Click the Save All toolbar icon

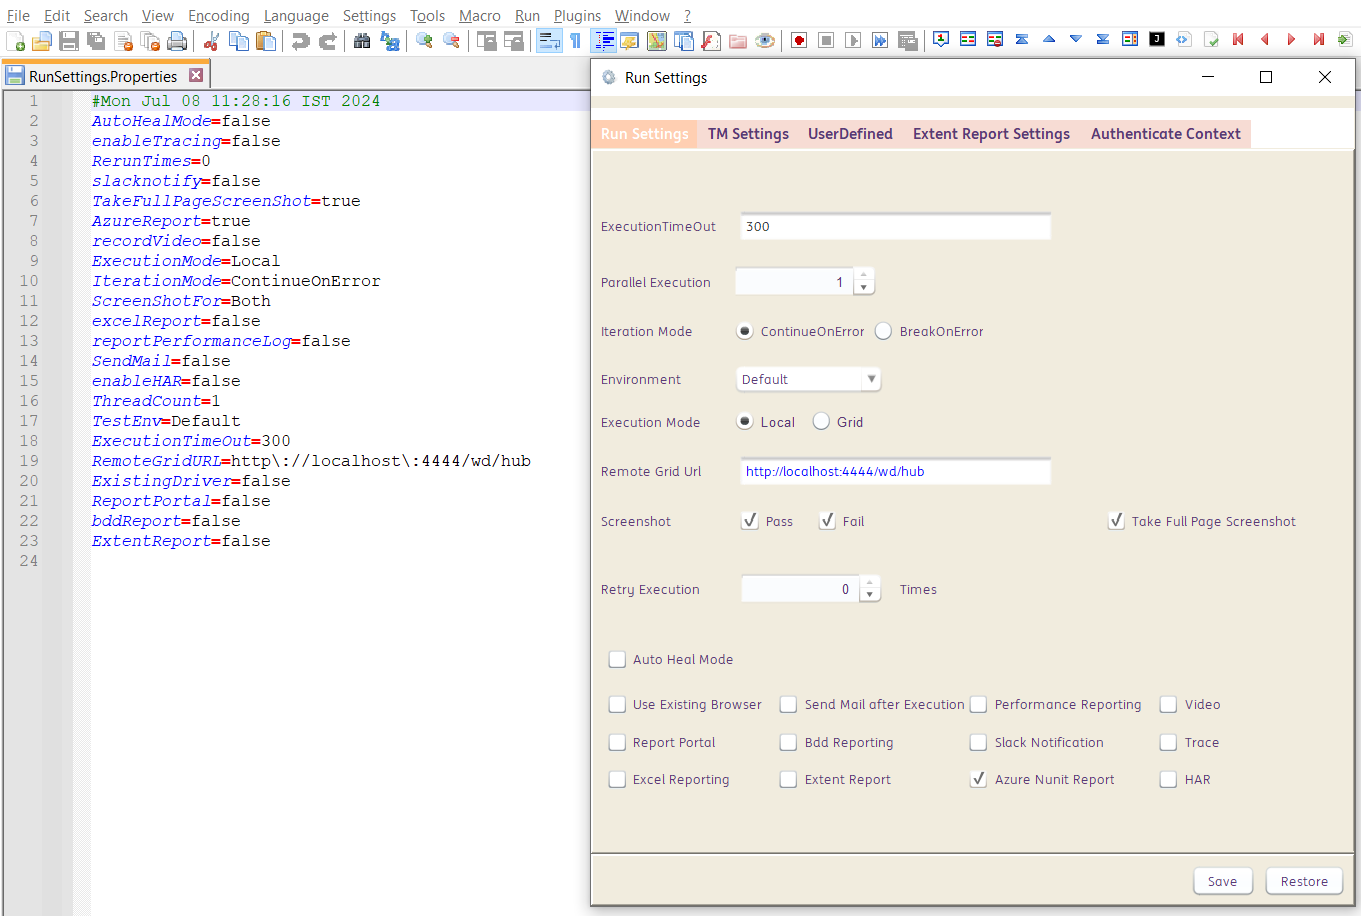click(x=96, y=41)
